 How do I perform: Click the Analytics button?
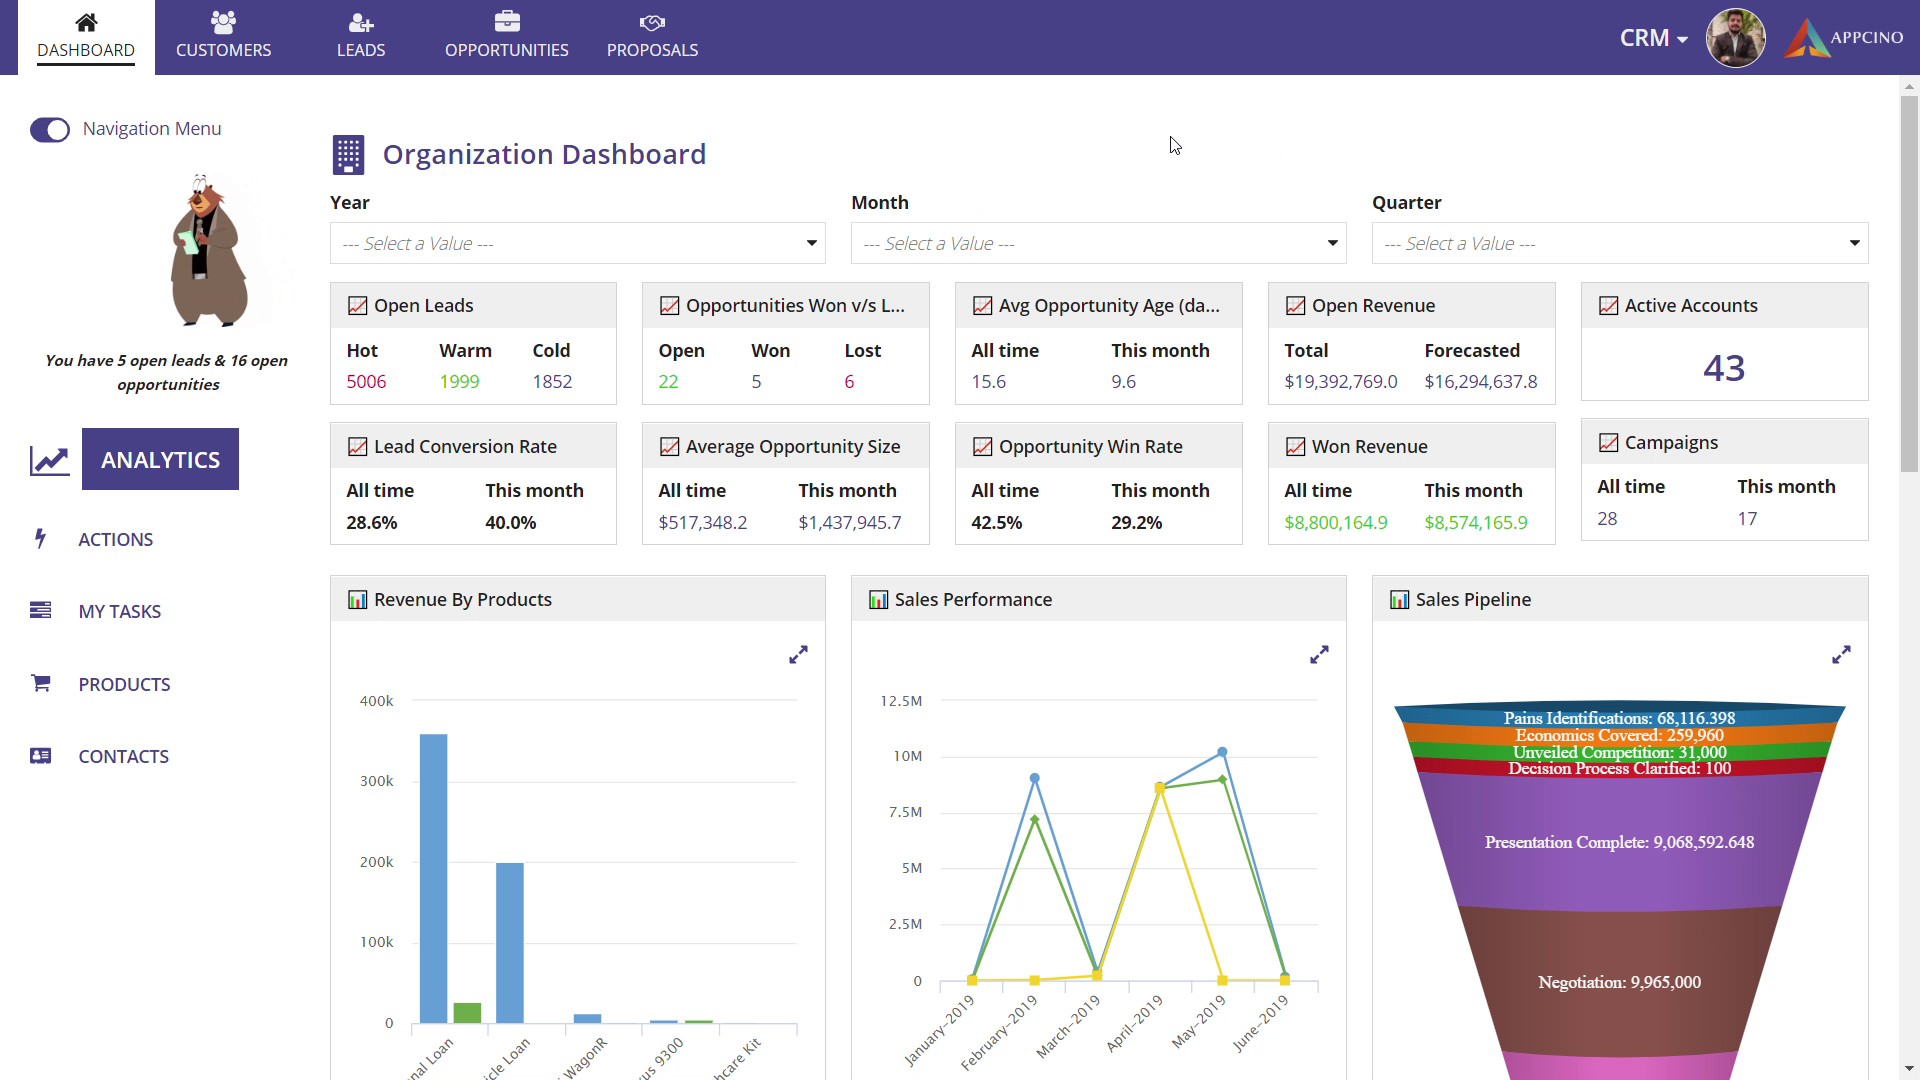click(160, 459)
